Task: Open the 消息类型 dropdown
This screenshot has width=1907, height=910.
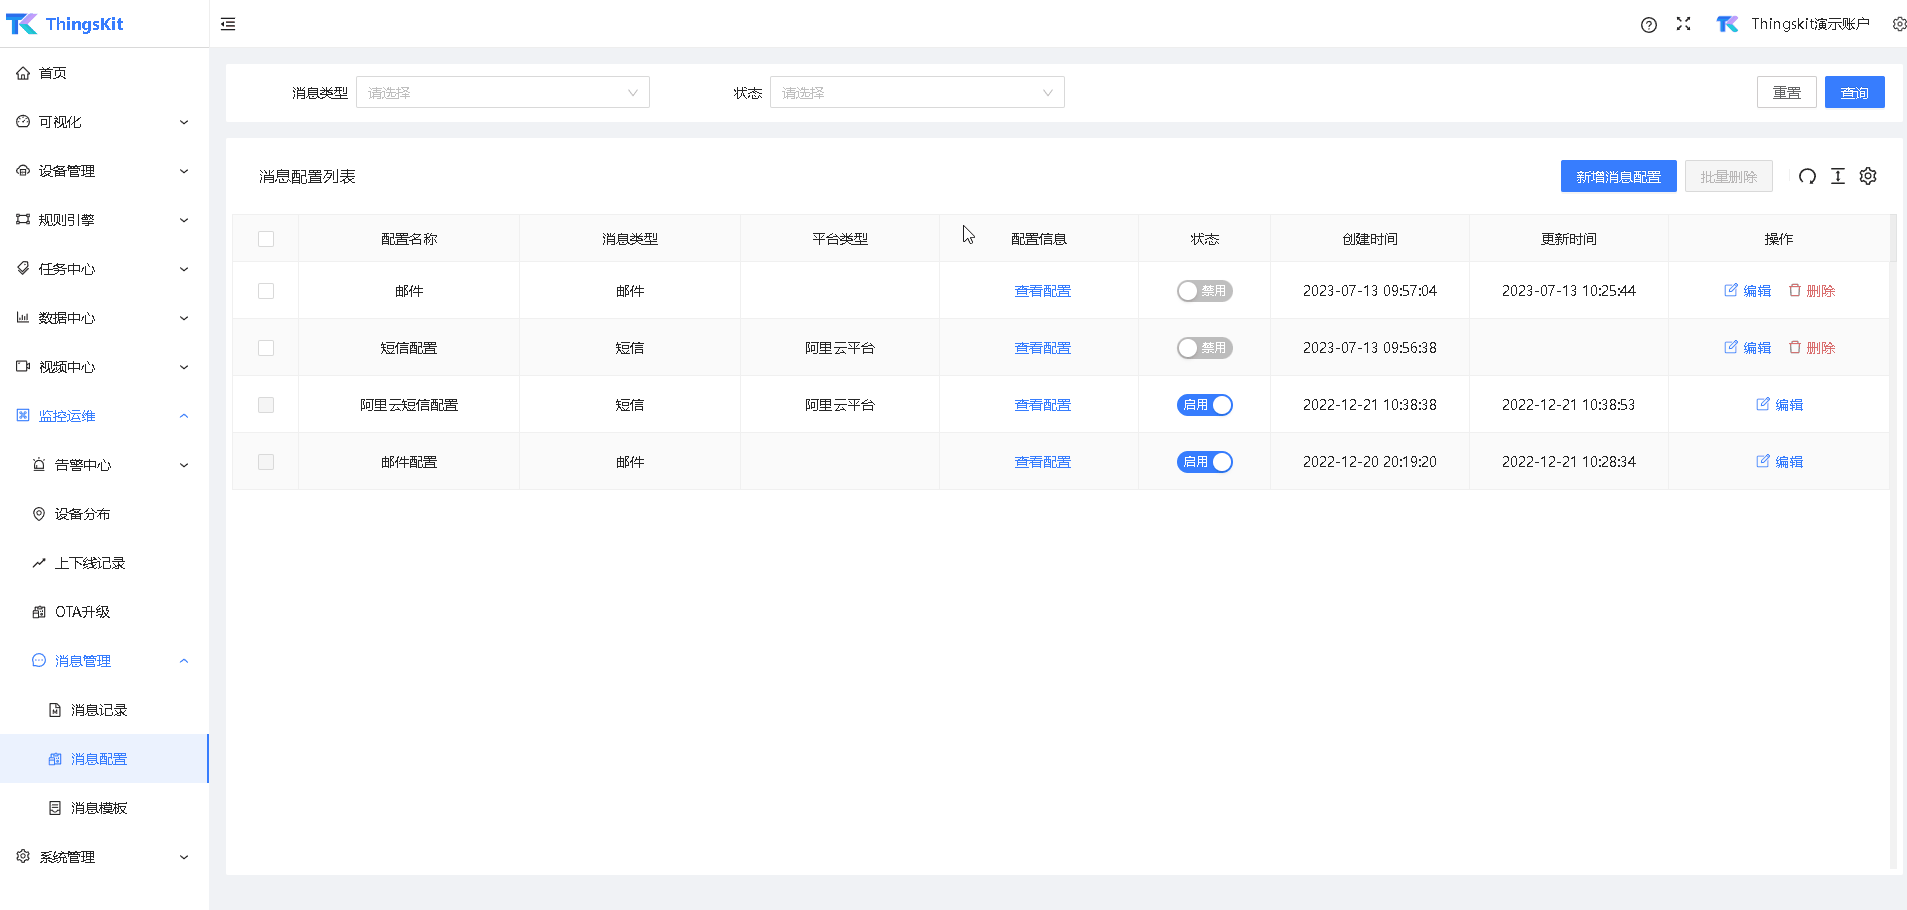Action: pyautogui.click(x=502, y=91)
